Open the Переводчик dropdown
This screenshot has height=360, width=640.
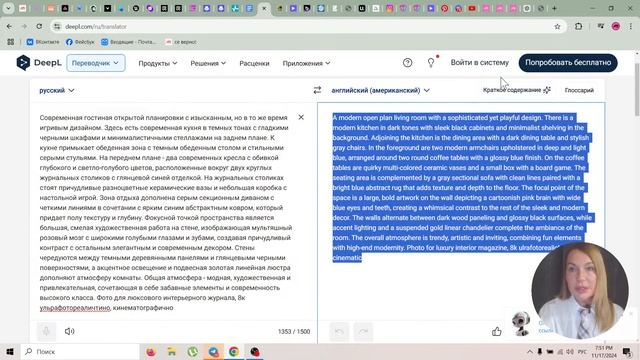[x=96, y=63]
